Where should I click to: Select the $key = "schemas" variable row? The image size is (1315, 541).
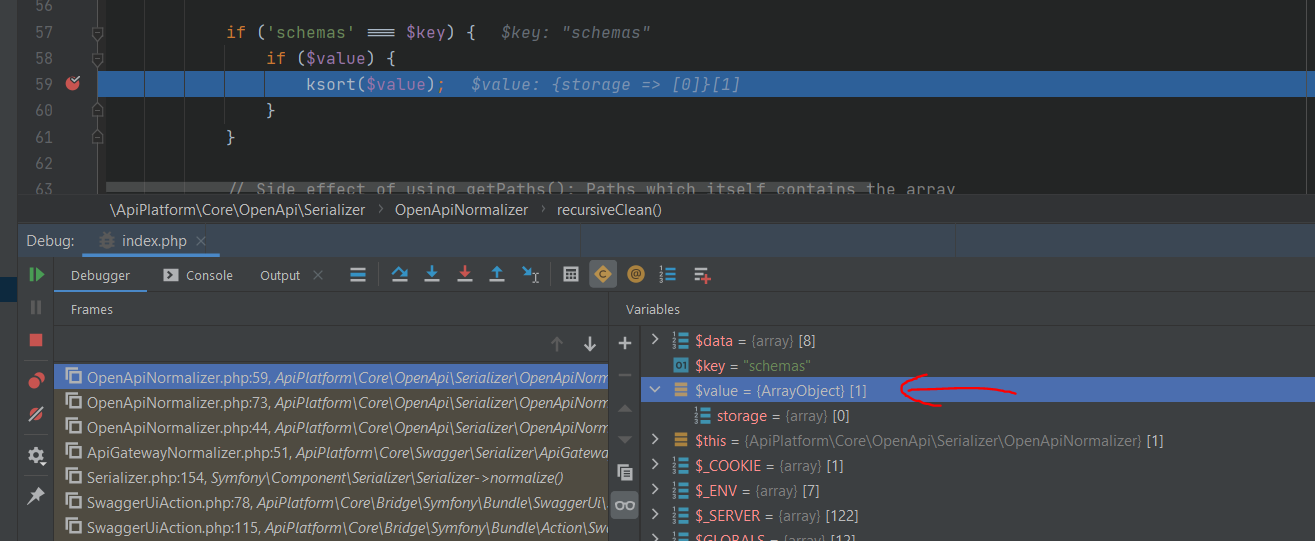click(x=978, y=366)
